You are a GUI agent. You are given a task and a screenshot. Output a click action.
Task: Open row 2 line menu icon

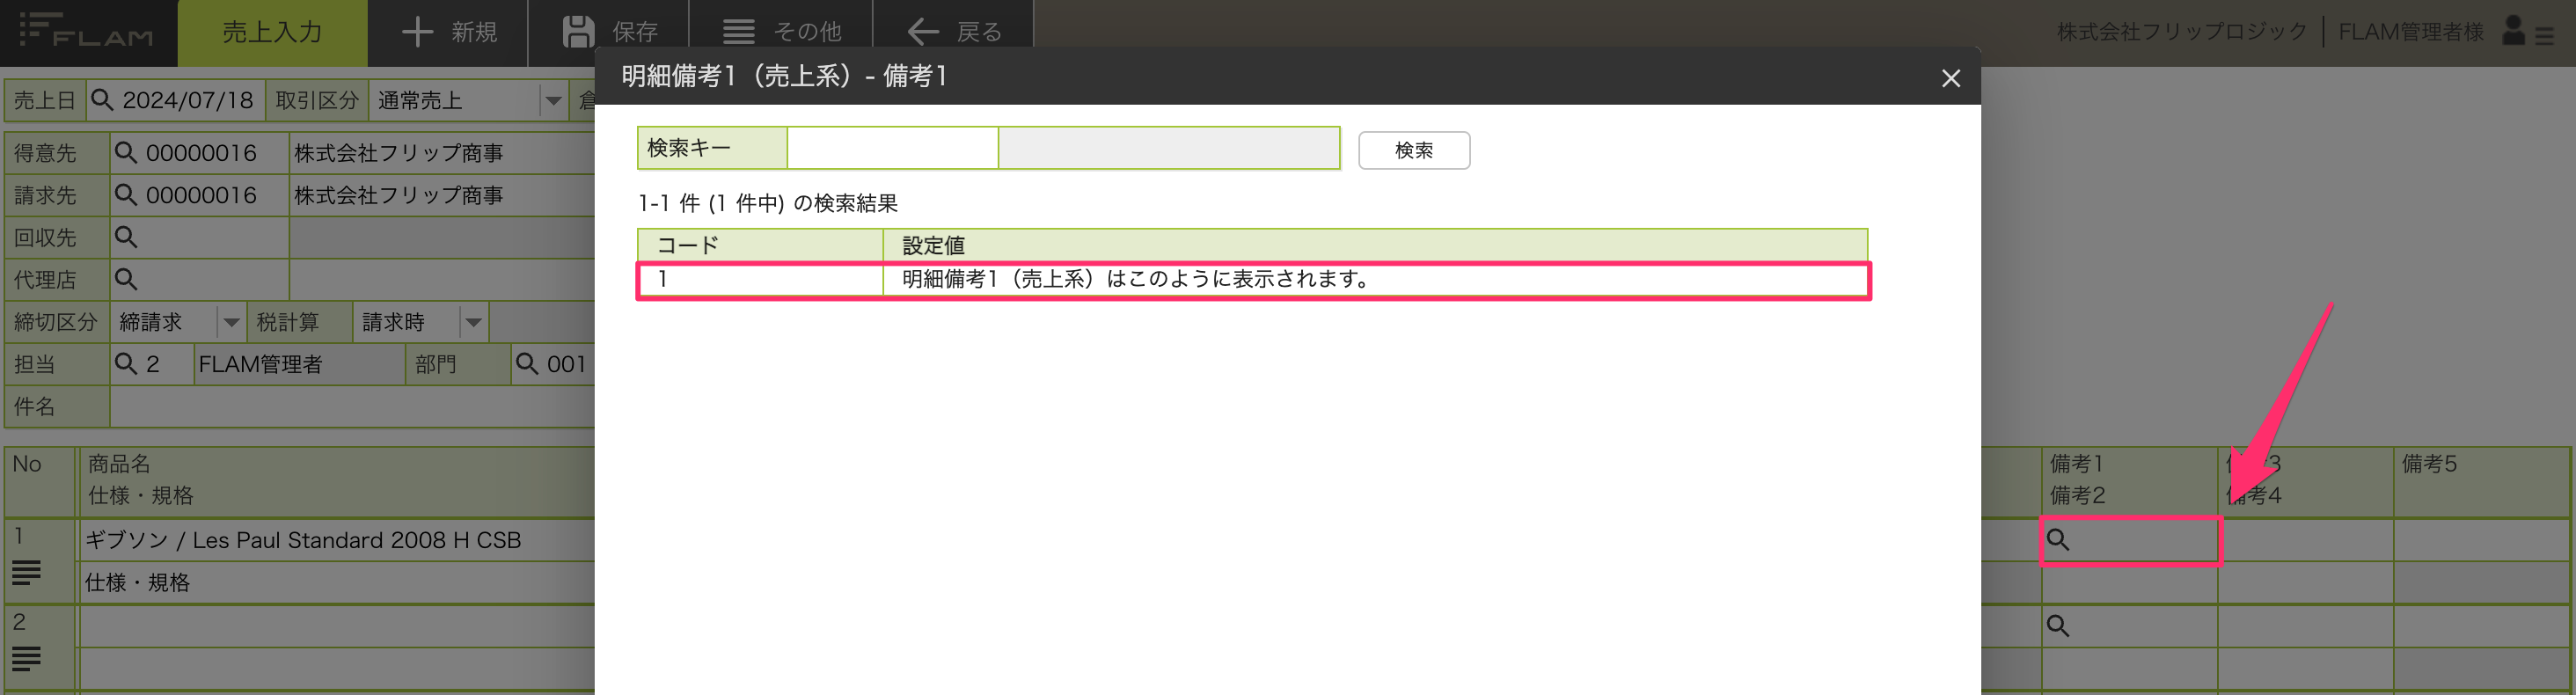tap(27, 659)
